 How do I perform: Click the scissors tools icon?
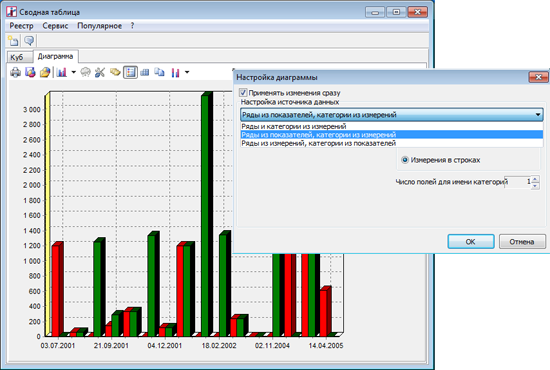100,73
